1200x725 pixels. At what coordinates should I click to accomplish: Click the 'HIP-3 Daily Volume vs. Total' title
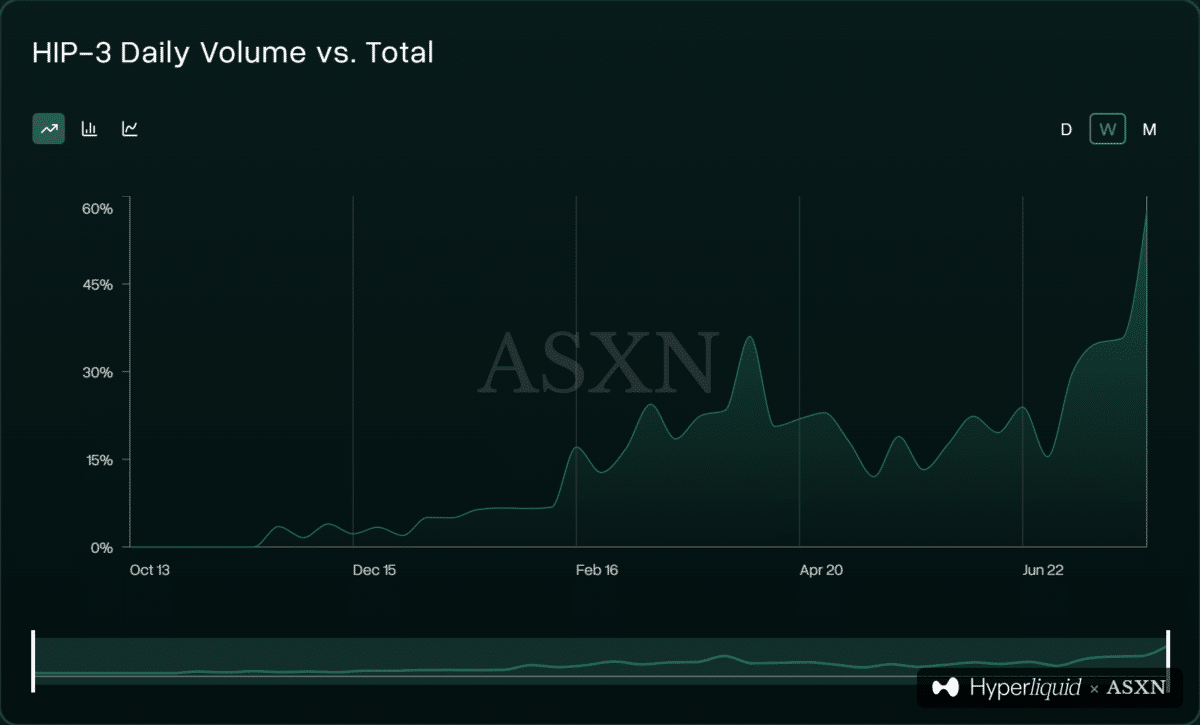click(233, 53)
